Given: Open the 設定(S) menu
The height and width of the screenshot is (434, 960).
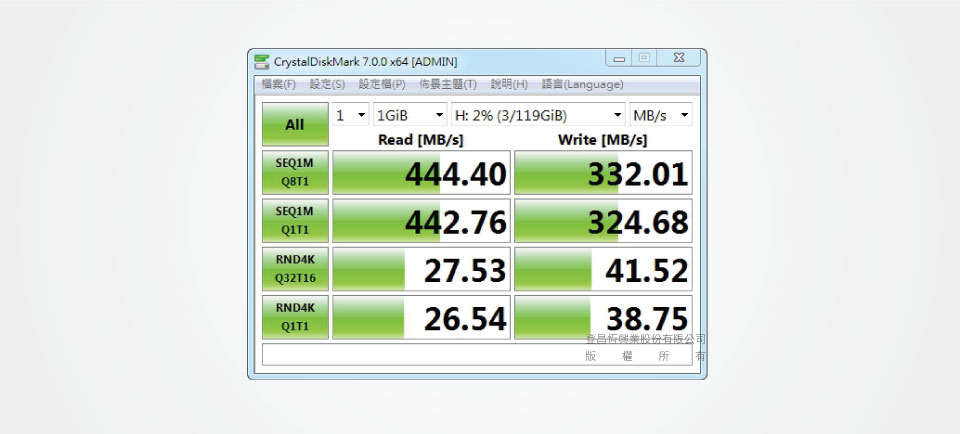Looking at the screenshot, I should click(327, 84).
